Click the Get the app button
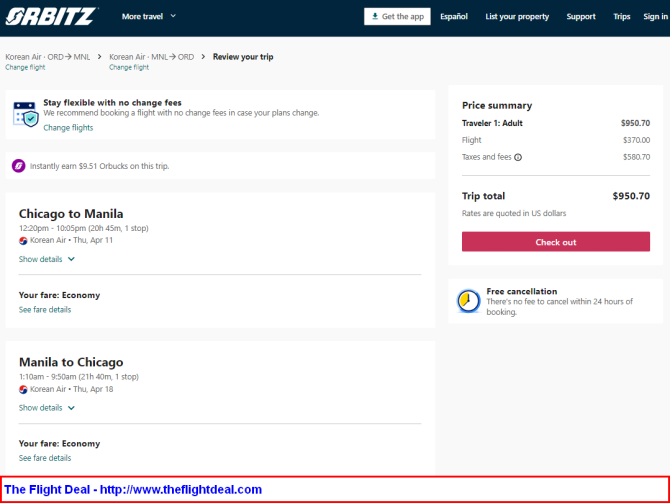 397,17
